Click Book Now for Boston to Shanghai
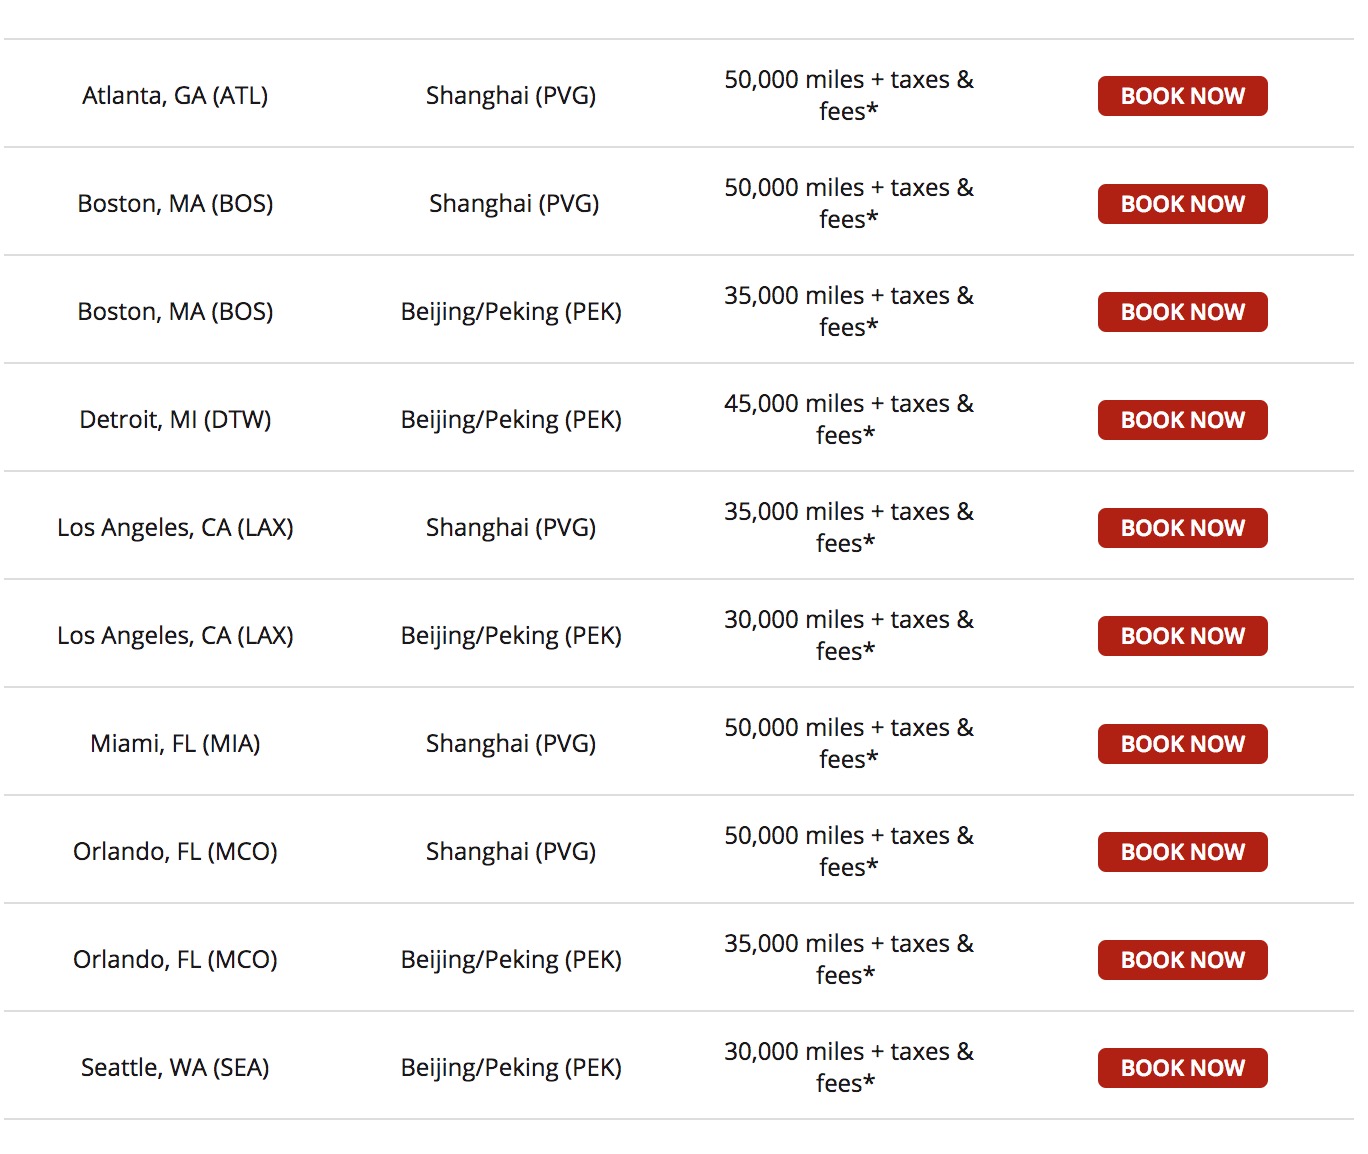The image size is (1368, 1154). pyautogui.click(x=1182, y=204)
